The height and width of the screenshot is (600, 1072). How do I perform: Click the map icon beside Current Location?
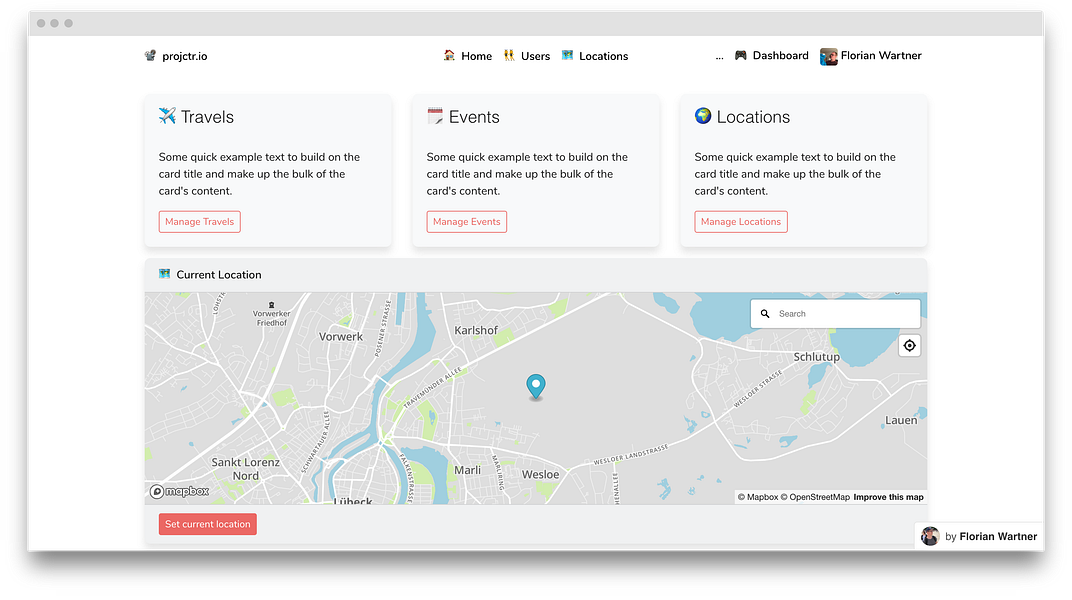(x=165, y=273)
